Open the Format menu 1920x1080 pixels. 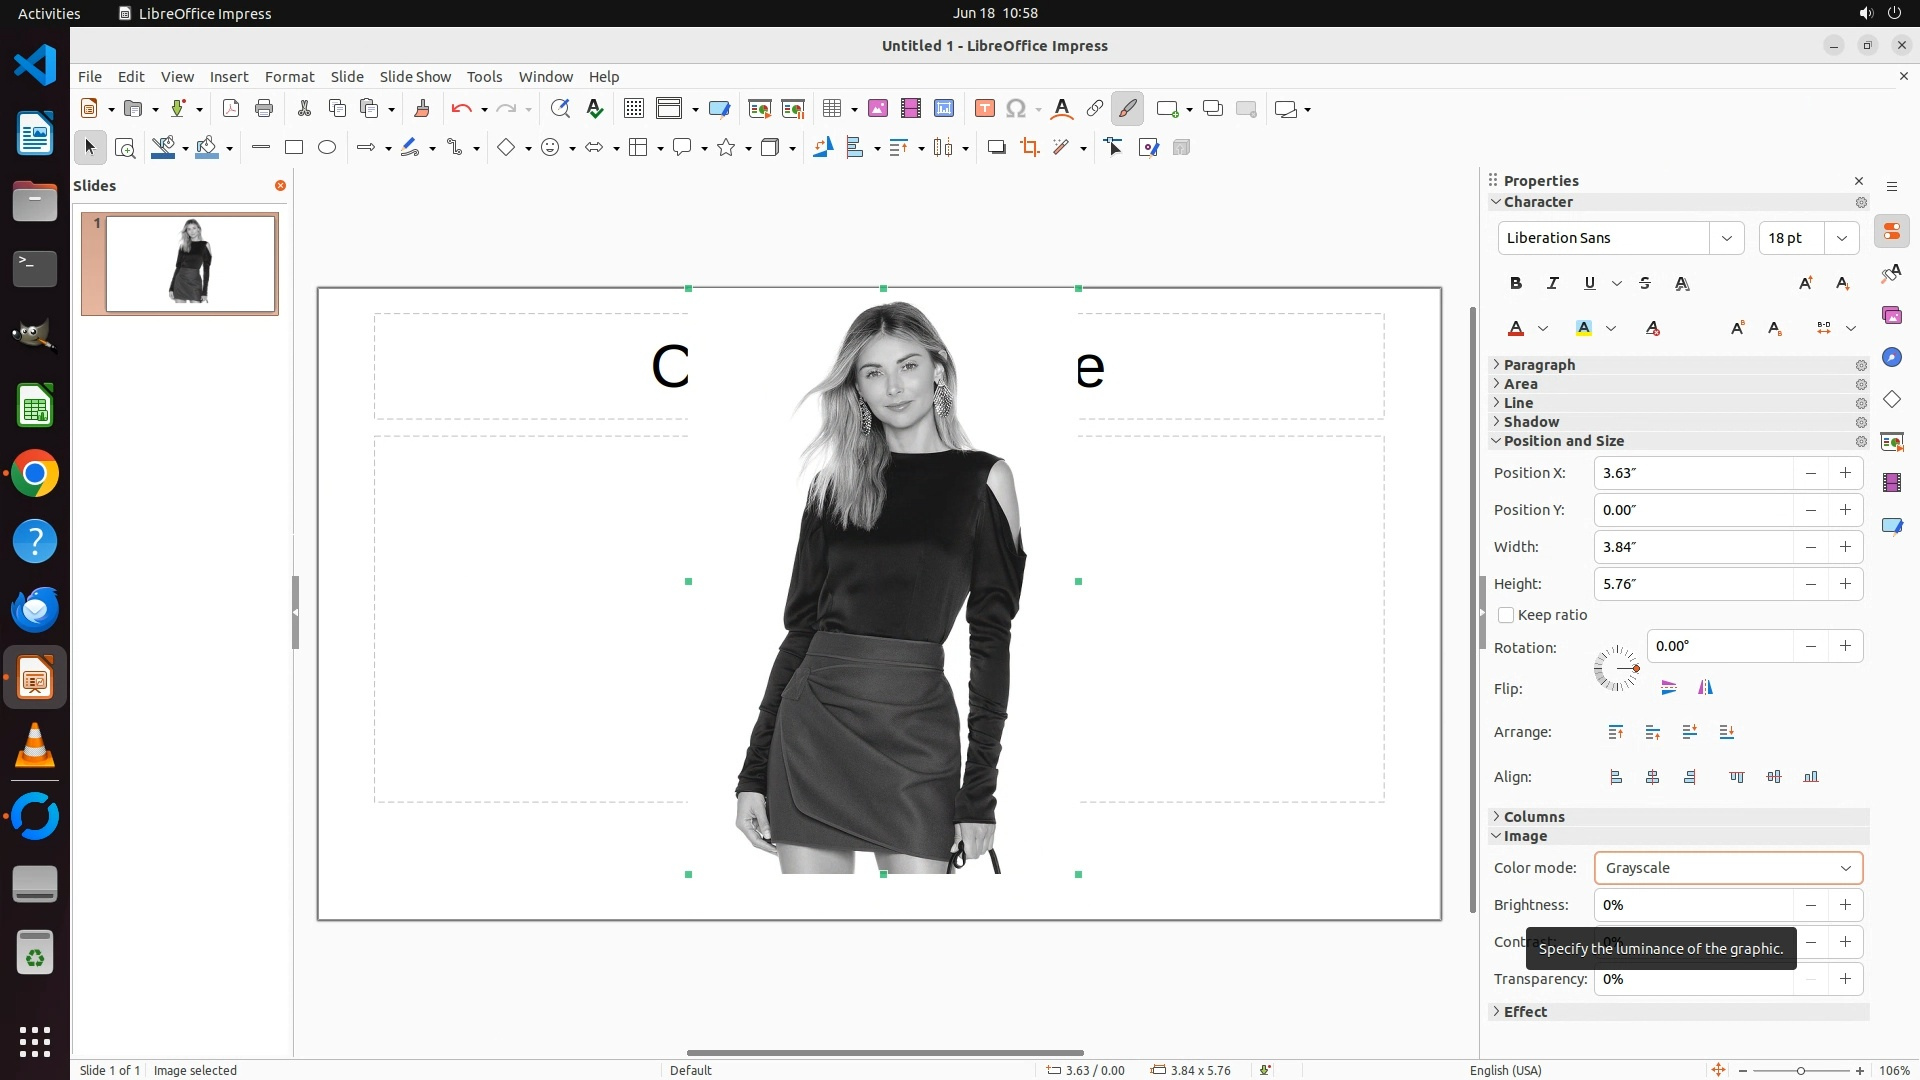pos(289,77)
